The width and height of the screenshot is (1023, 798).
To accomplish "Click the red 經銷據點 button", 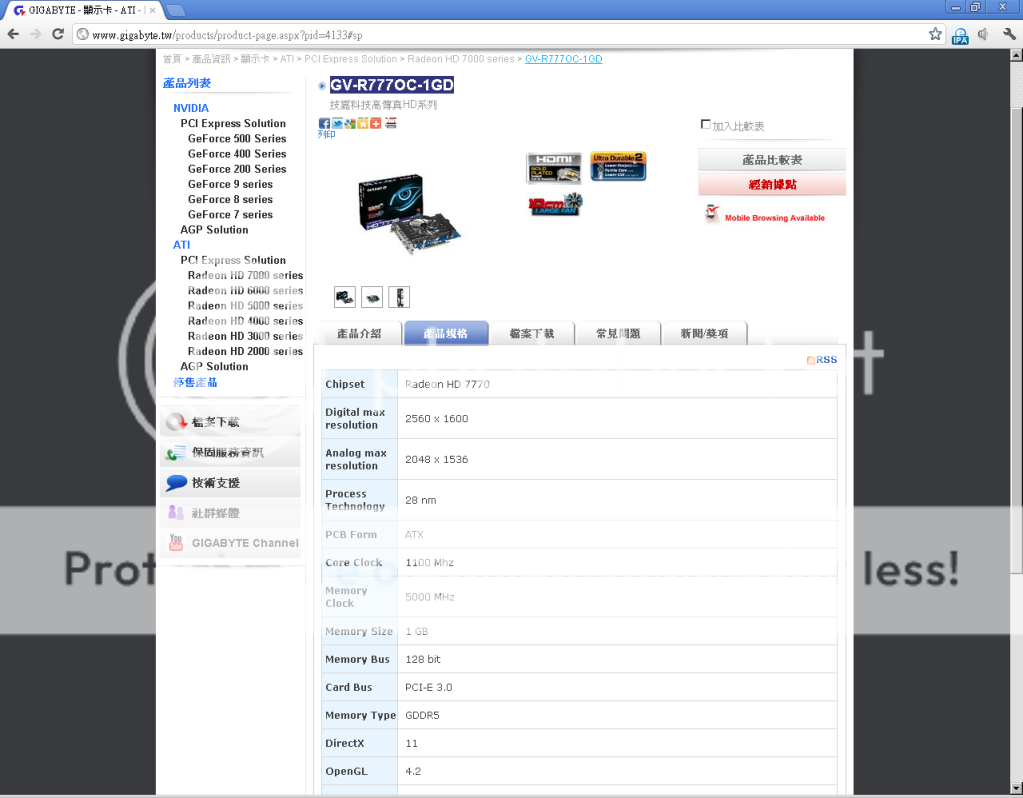I will [x=771, y=185].
